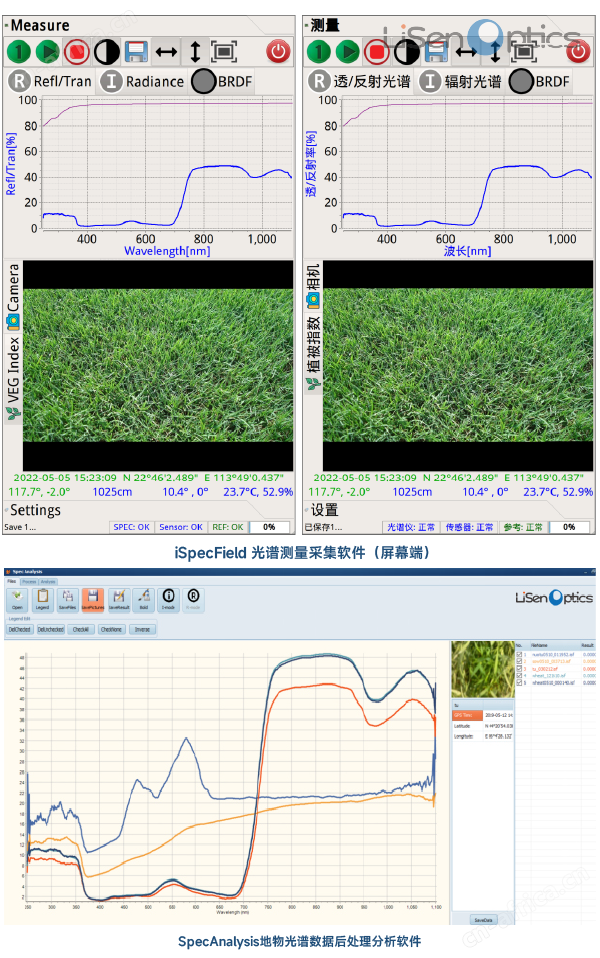Open the 植被指数 side tab
The width and height of the screenshot is (600, 958).
coord(313,353)
